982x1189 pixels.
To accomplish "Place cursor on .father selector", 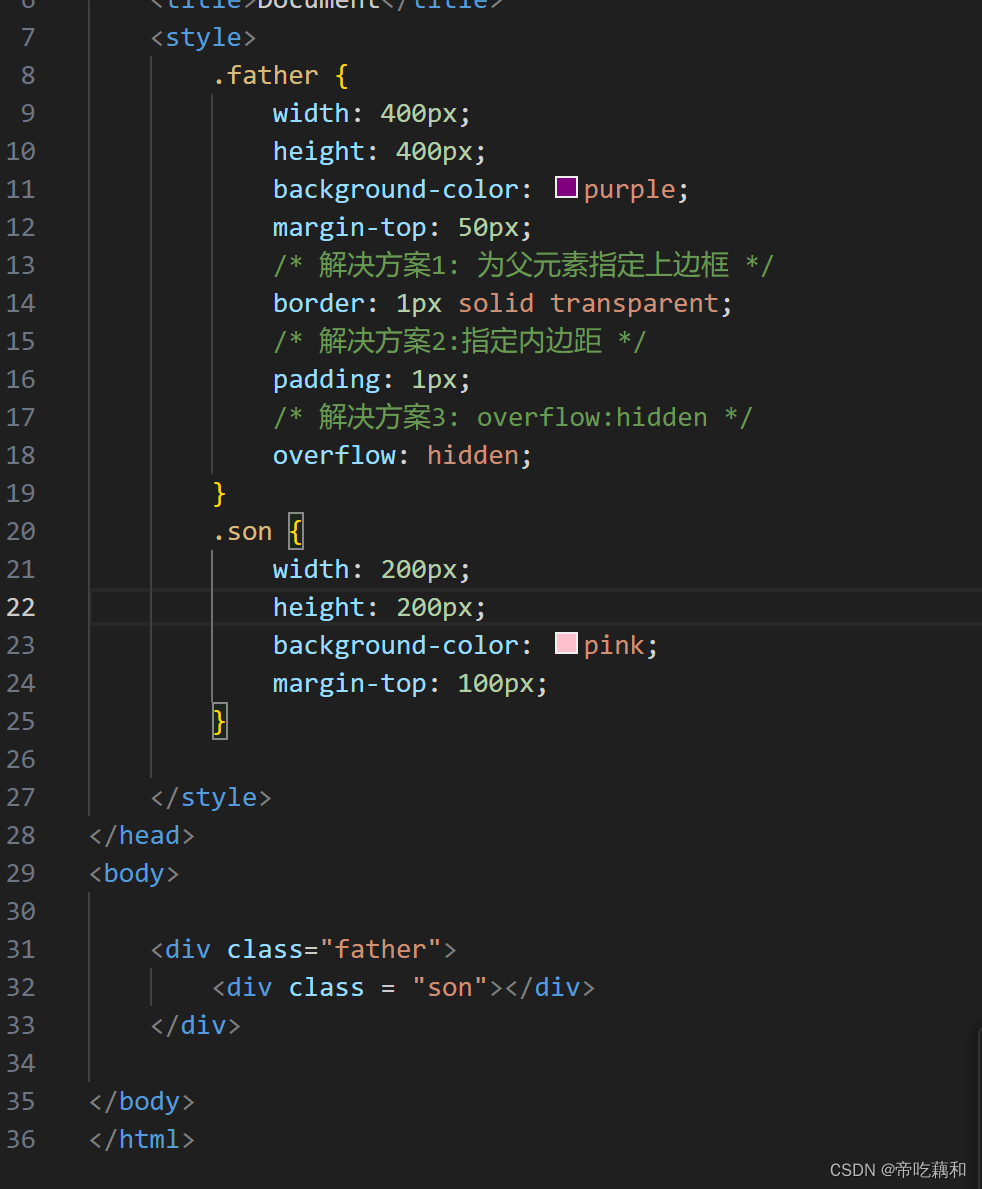I will coord(265,75).
